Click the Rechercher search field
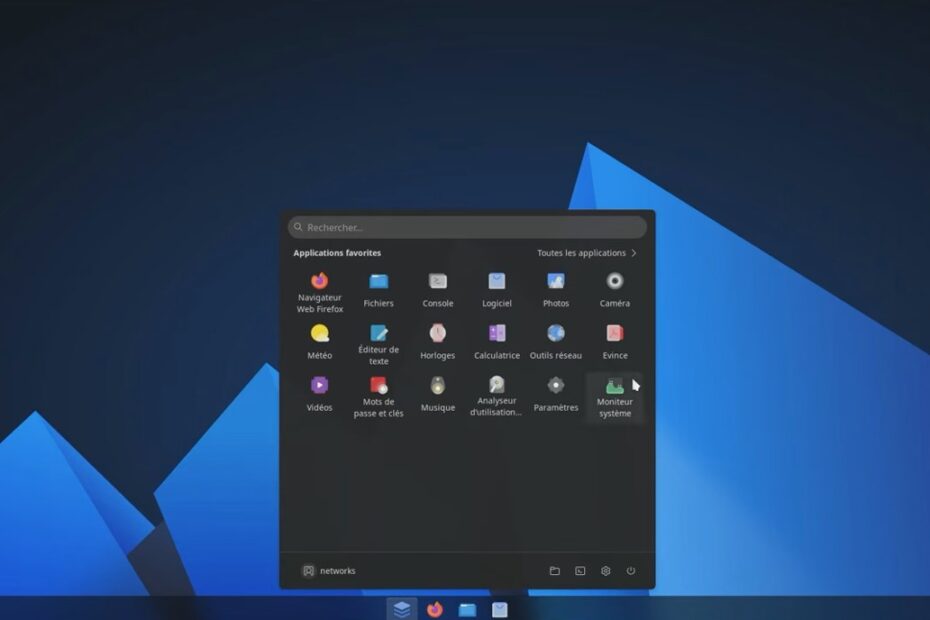 467,227
